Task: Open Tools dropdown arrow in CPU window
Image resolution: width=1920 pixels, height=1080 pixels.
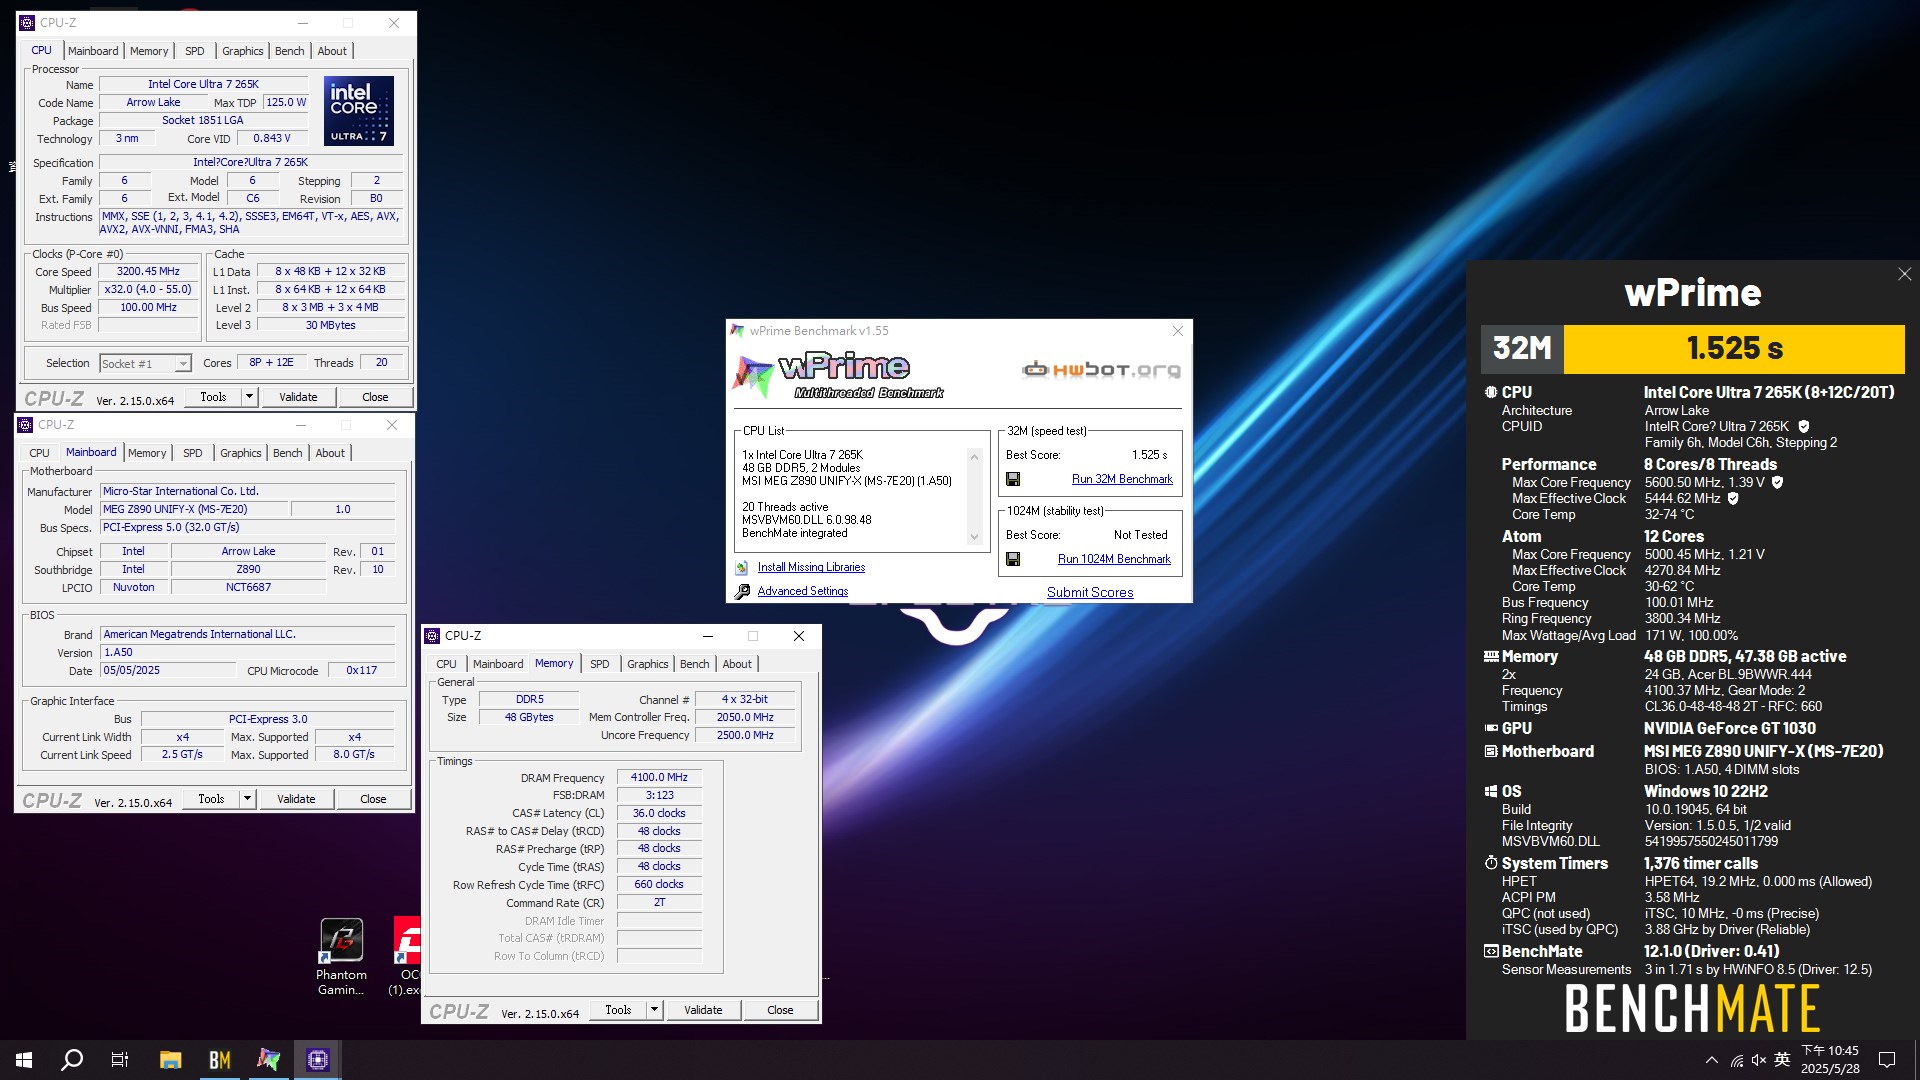Action: [x=249, y=397]
